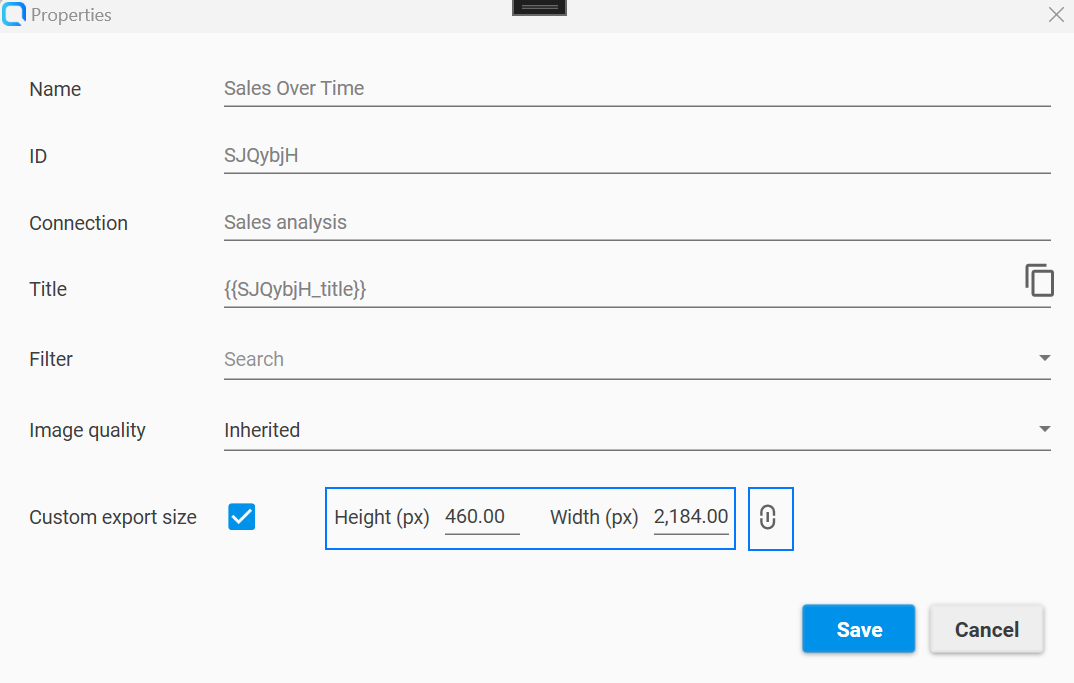Open the Image quality dropdown
Screen dimensions: 1074x683
coord(1044,428)
